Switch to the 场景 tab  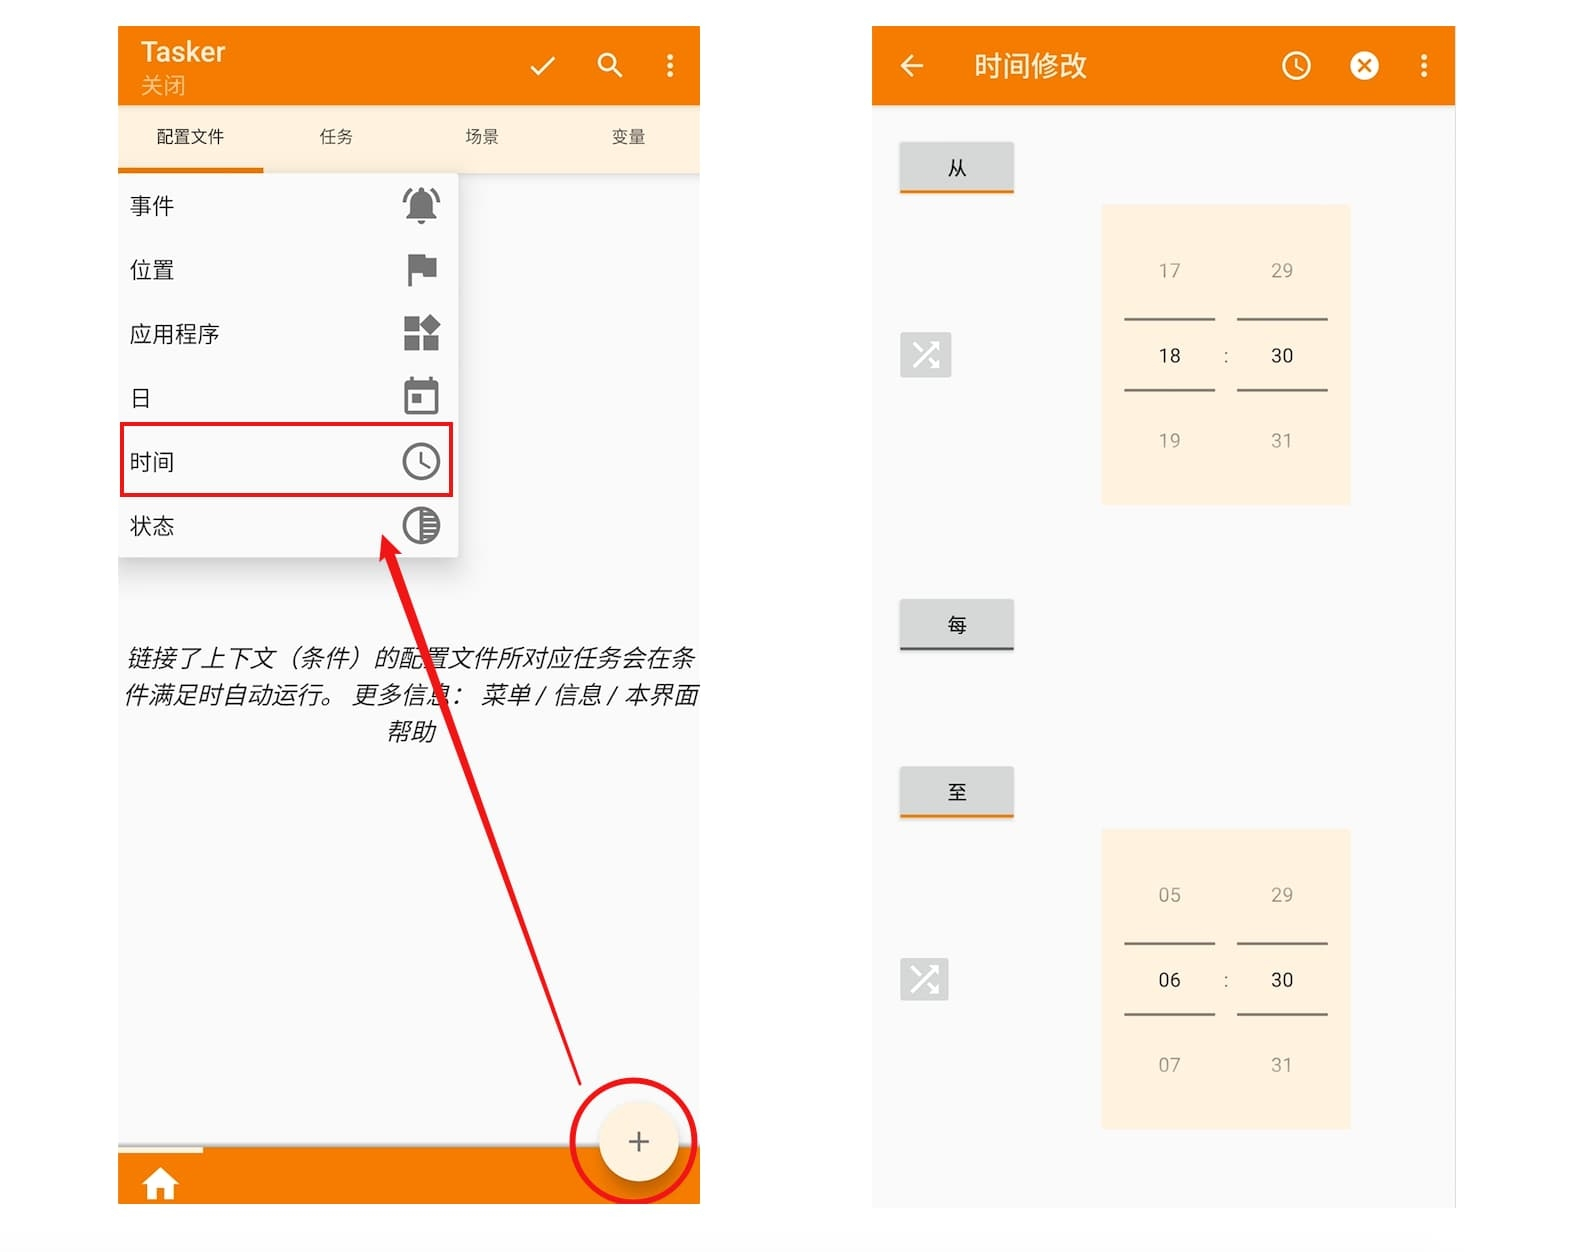482,137
